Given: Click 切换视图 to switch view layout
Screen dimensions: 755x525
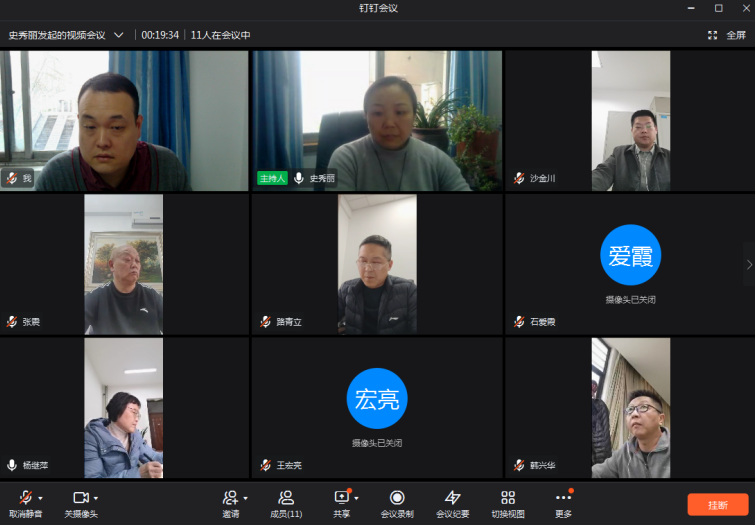Looking at the screenshot, I should pyautogui.click(x=508, y=498).
